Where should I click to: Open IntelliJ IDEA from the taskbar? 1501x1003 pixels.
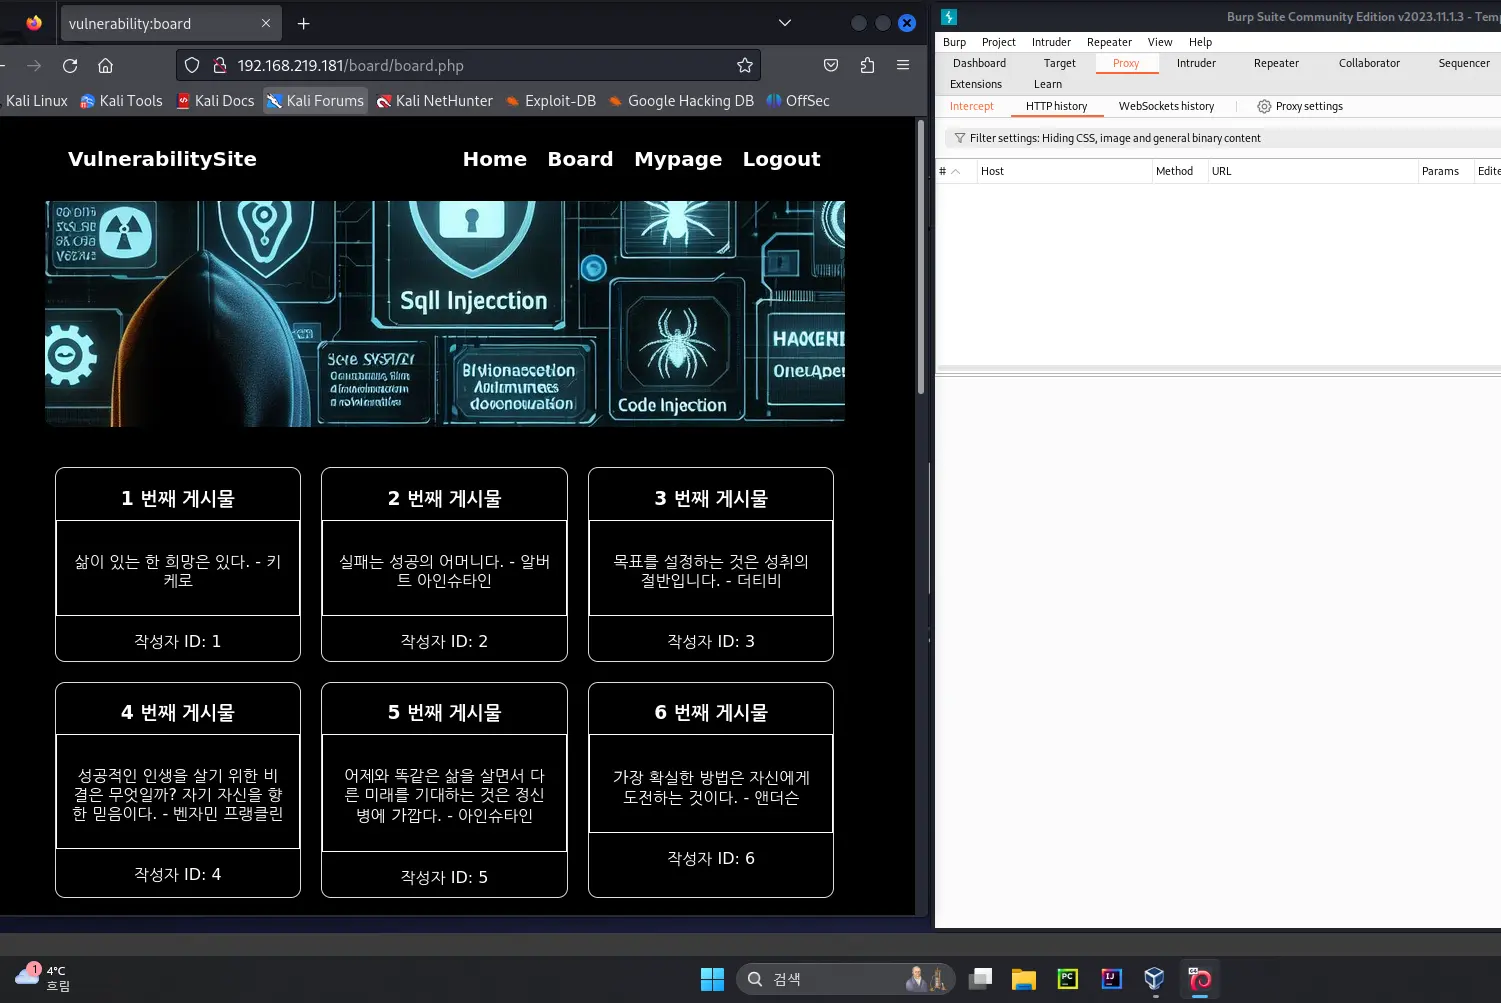[x=1111, y=979]
